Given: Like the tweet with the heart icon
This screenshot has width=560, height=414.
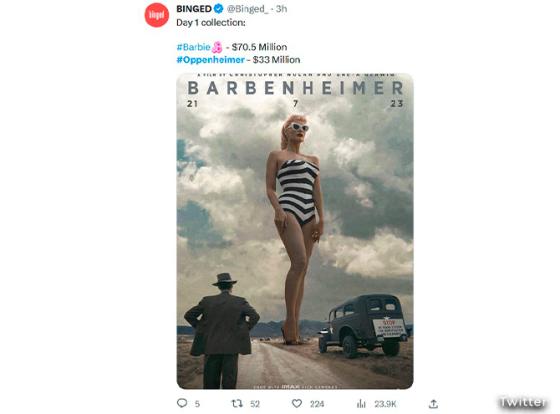Looking at the screenshot, I should 297,404.
